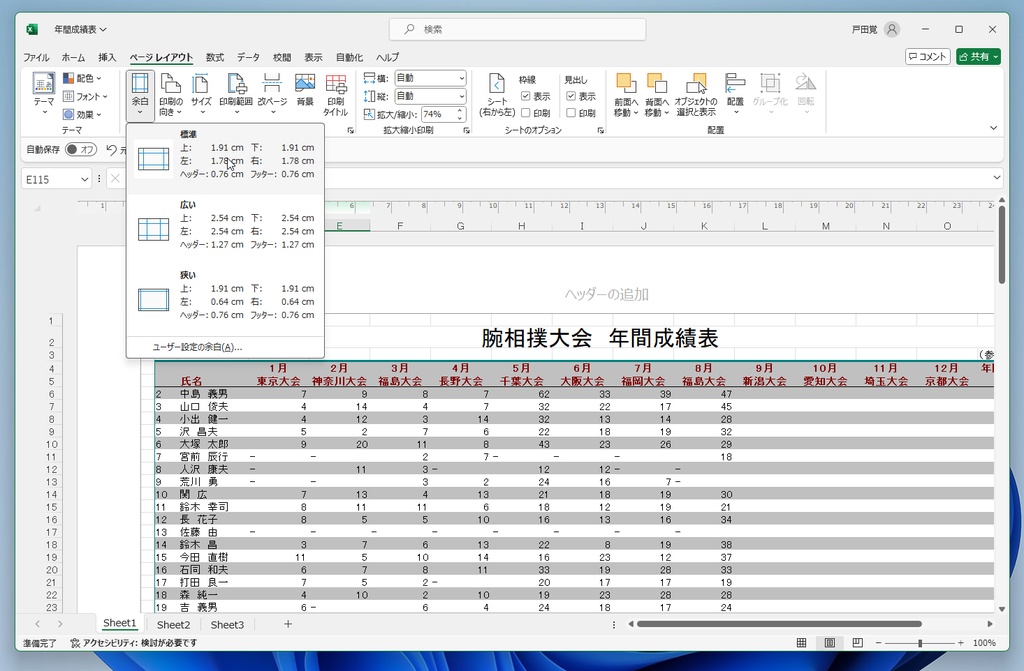Click アクセシビリティ status bar message
Screen dimensions: 1024x671
click(134, 643)
